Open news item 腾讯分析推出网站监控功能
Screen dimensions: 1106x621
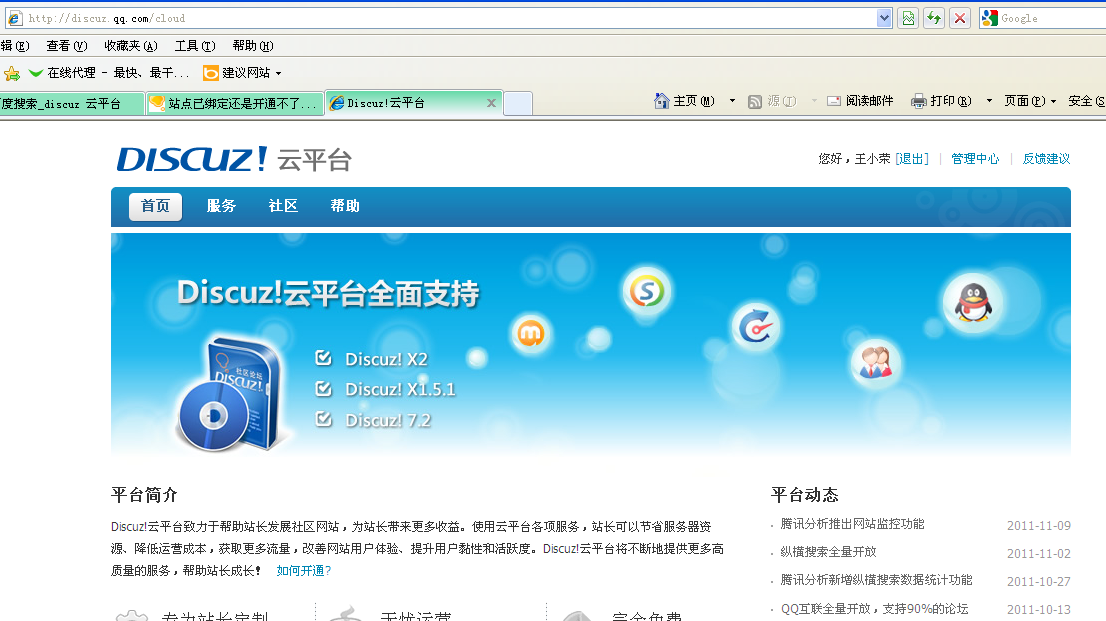click(852, 524)
